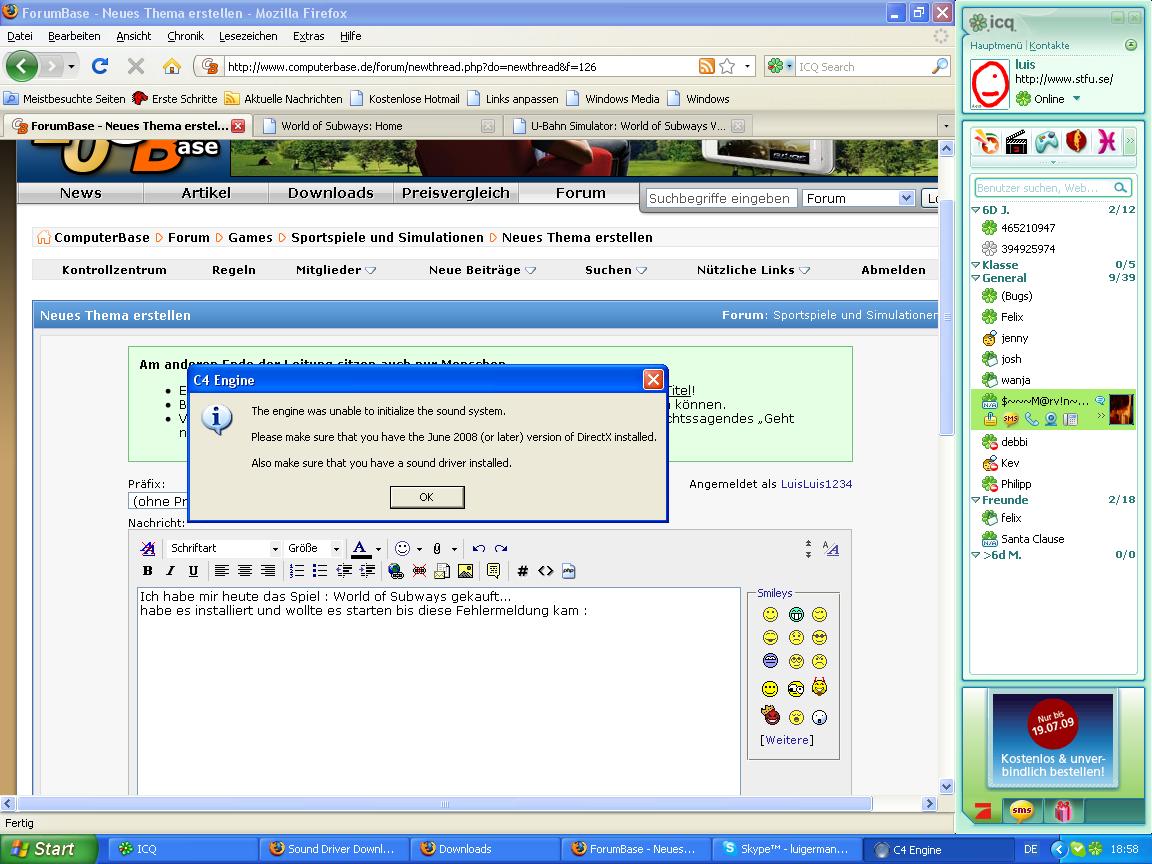The height and width of the screenshot is (864, 1152).
Task: Wrap selection in quote tags
Action: pyautogui.click(x=494, y=571)
